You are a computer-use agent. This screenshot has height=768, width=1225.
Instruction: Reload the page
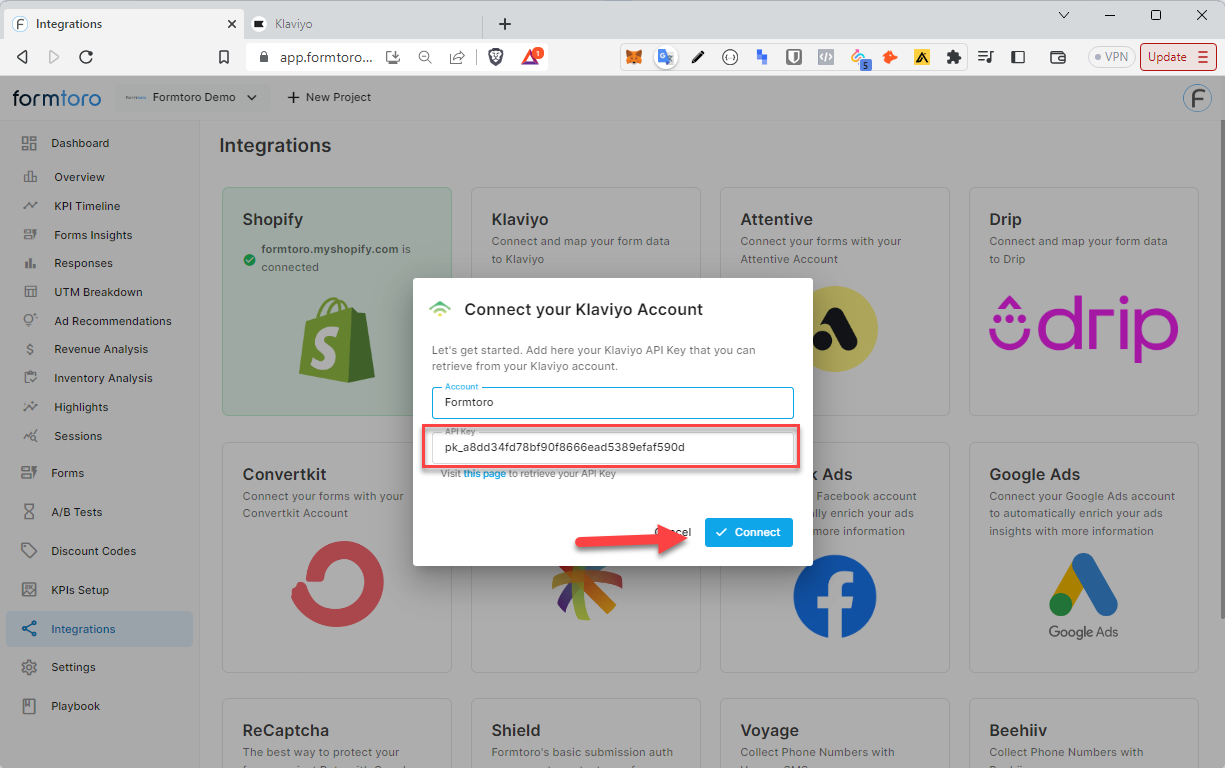pos(85,57)
